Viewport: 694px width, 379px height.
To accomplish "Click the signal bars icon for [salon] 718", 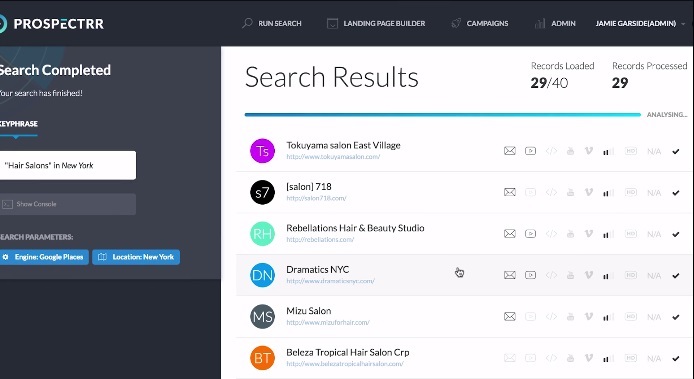I will (609, 193).
